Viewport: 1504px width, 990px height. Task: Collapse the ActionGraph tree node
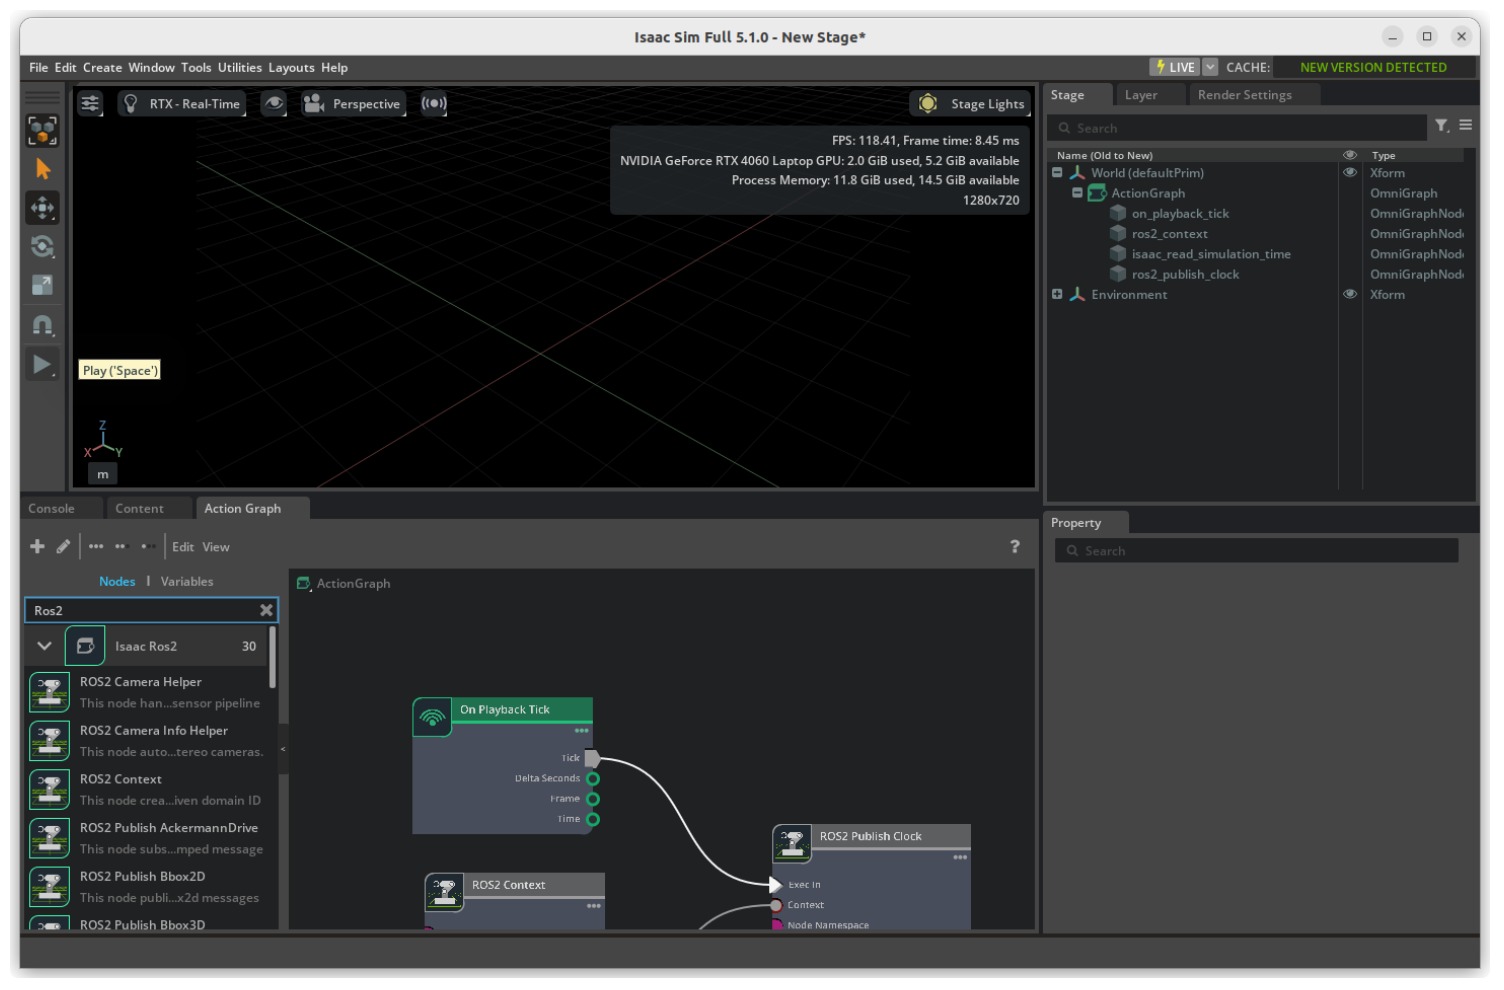(x=1077, y=193)
